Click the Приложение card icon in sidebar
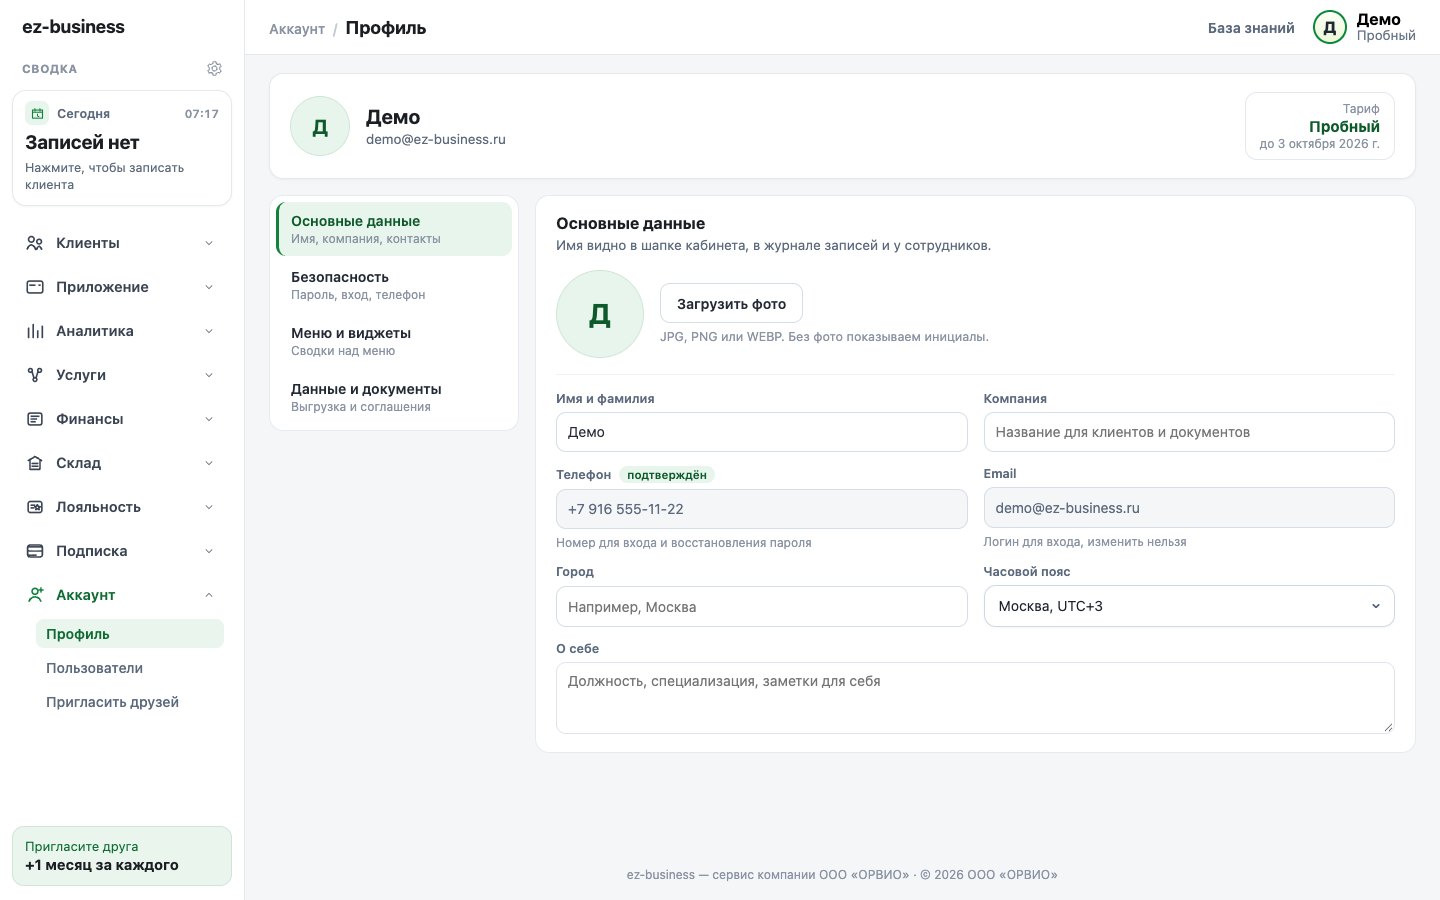The height and width of the screenshot is (900, 1440). coord(35,287)
